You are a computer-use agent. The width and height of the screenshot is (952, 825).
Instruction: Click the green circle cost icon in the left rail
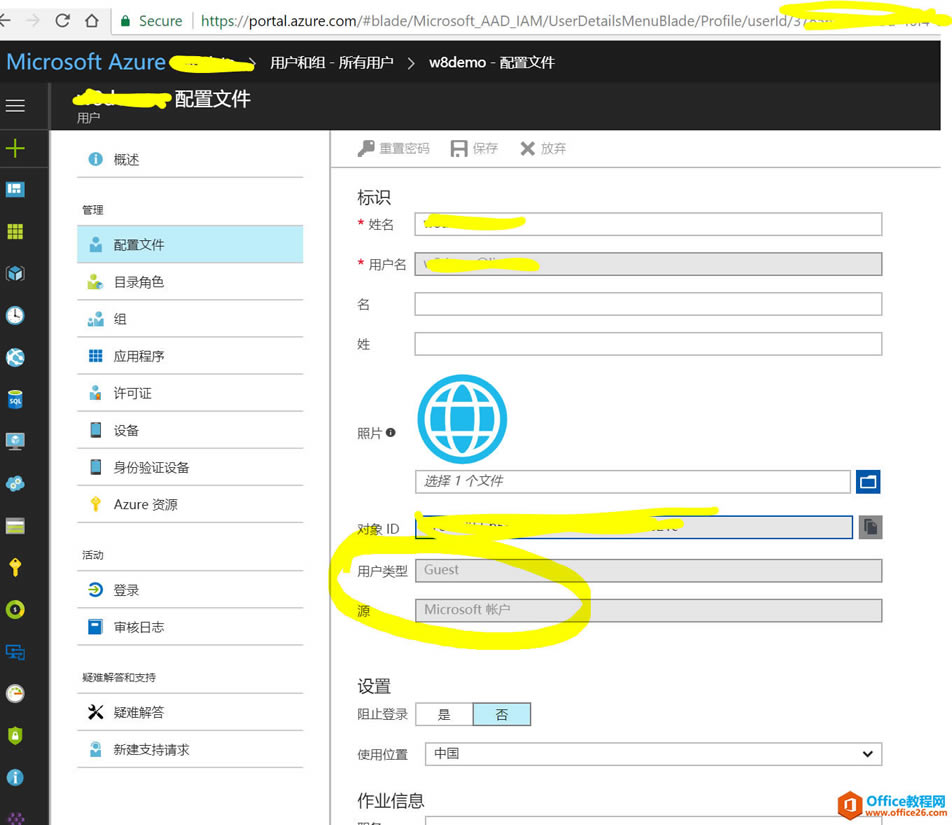(15, 609)
